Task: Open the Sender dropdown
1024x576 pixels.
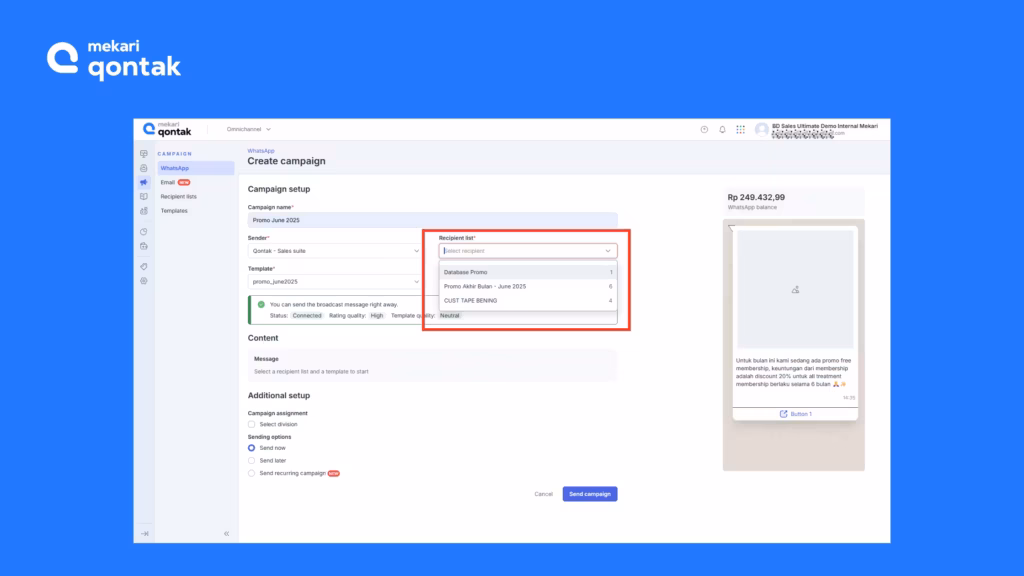Action: pos(334,251)
